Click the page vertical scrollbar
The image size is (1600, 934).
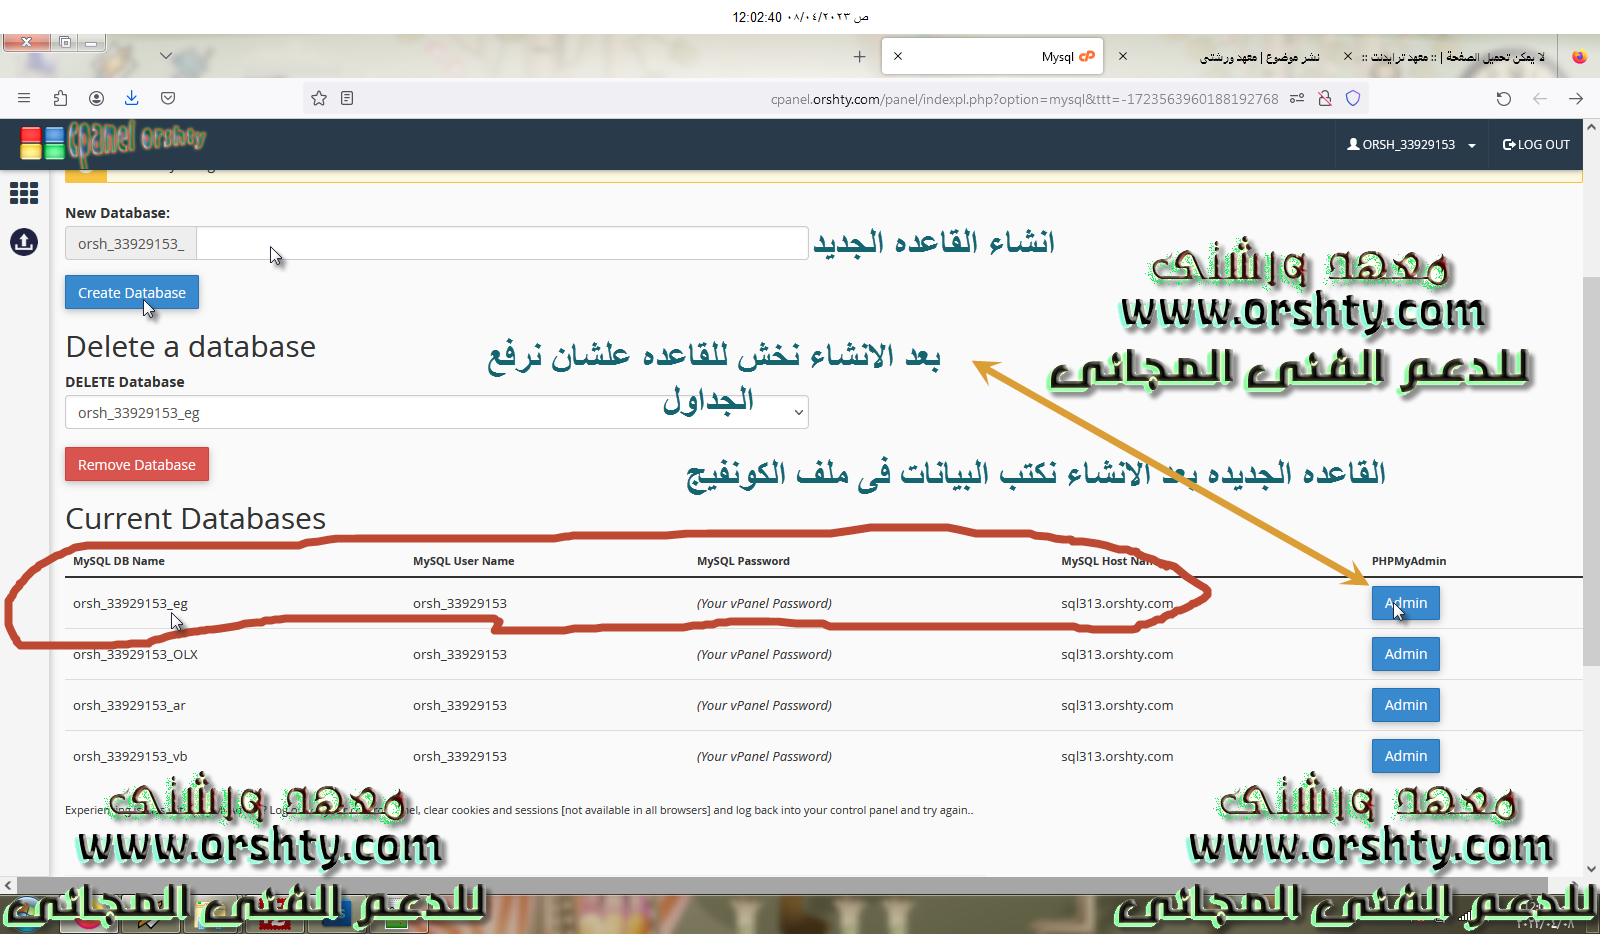pyautogui.click(x=1591, y=470)
